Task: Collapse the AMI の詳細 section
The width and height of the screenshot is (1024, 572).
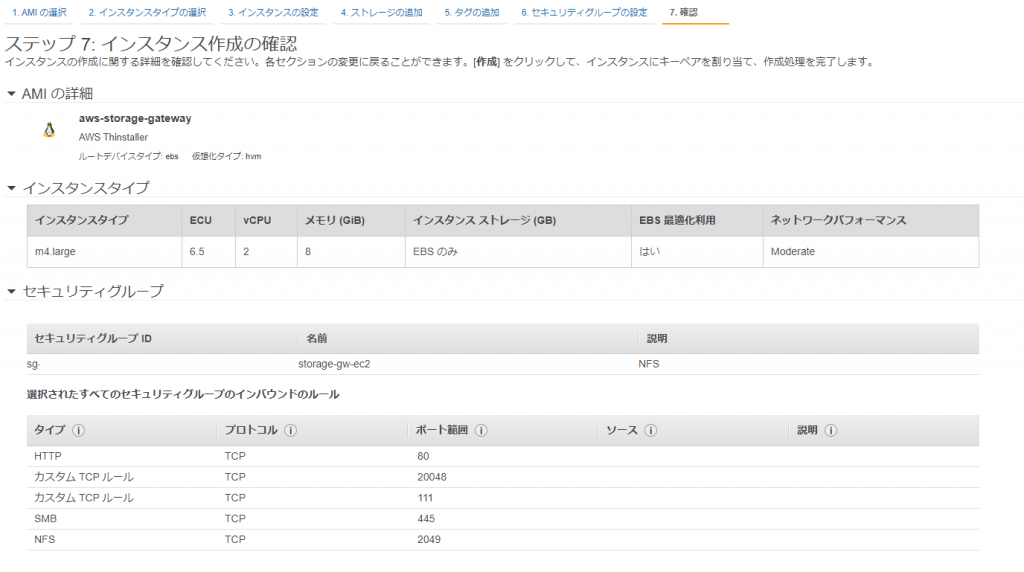Action: point(11,94)
